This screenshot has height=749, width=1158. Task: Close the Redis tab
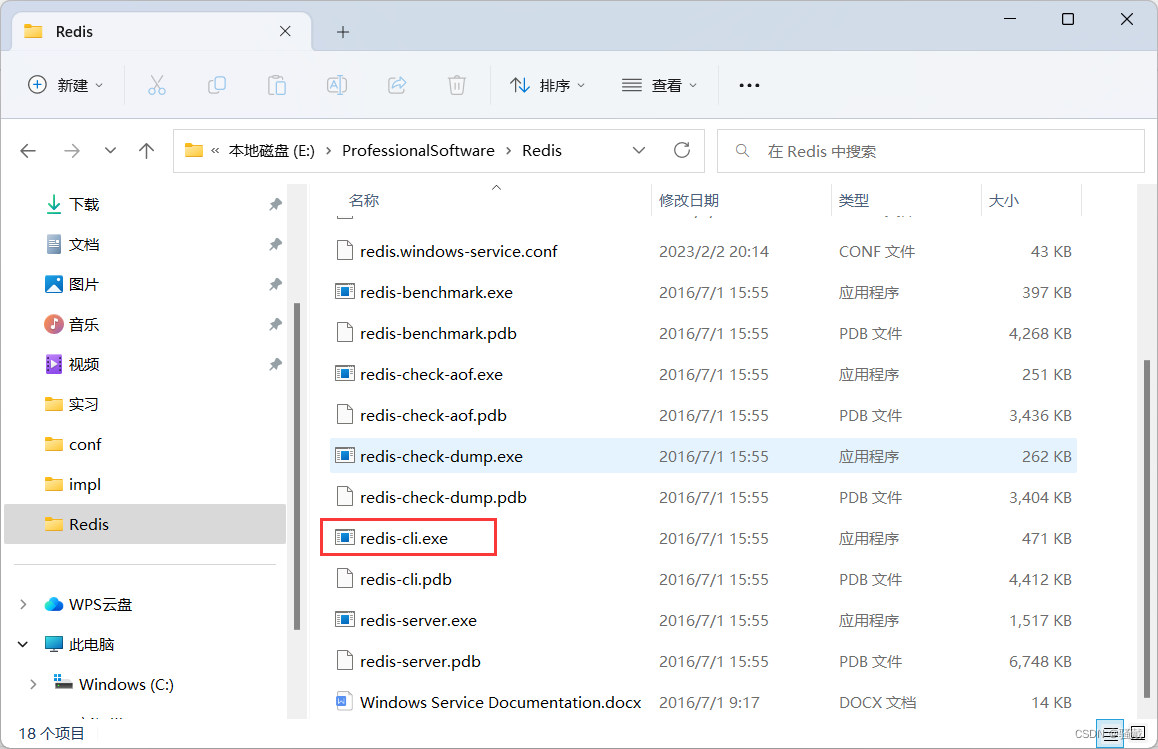tap(285, 31)
